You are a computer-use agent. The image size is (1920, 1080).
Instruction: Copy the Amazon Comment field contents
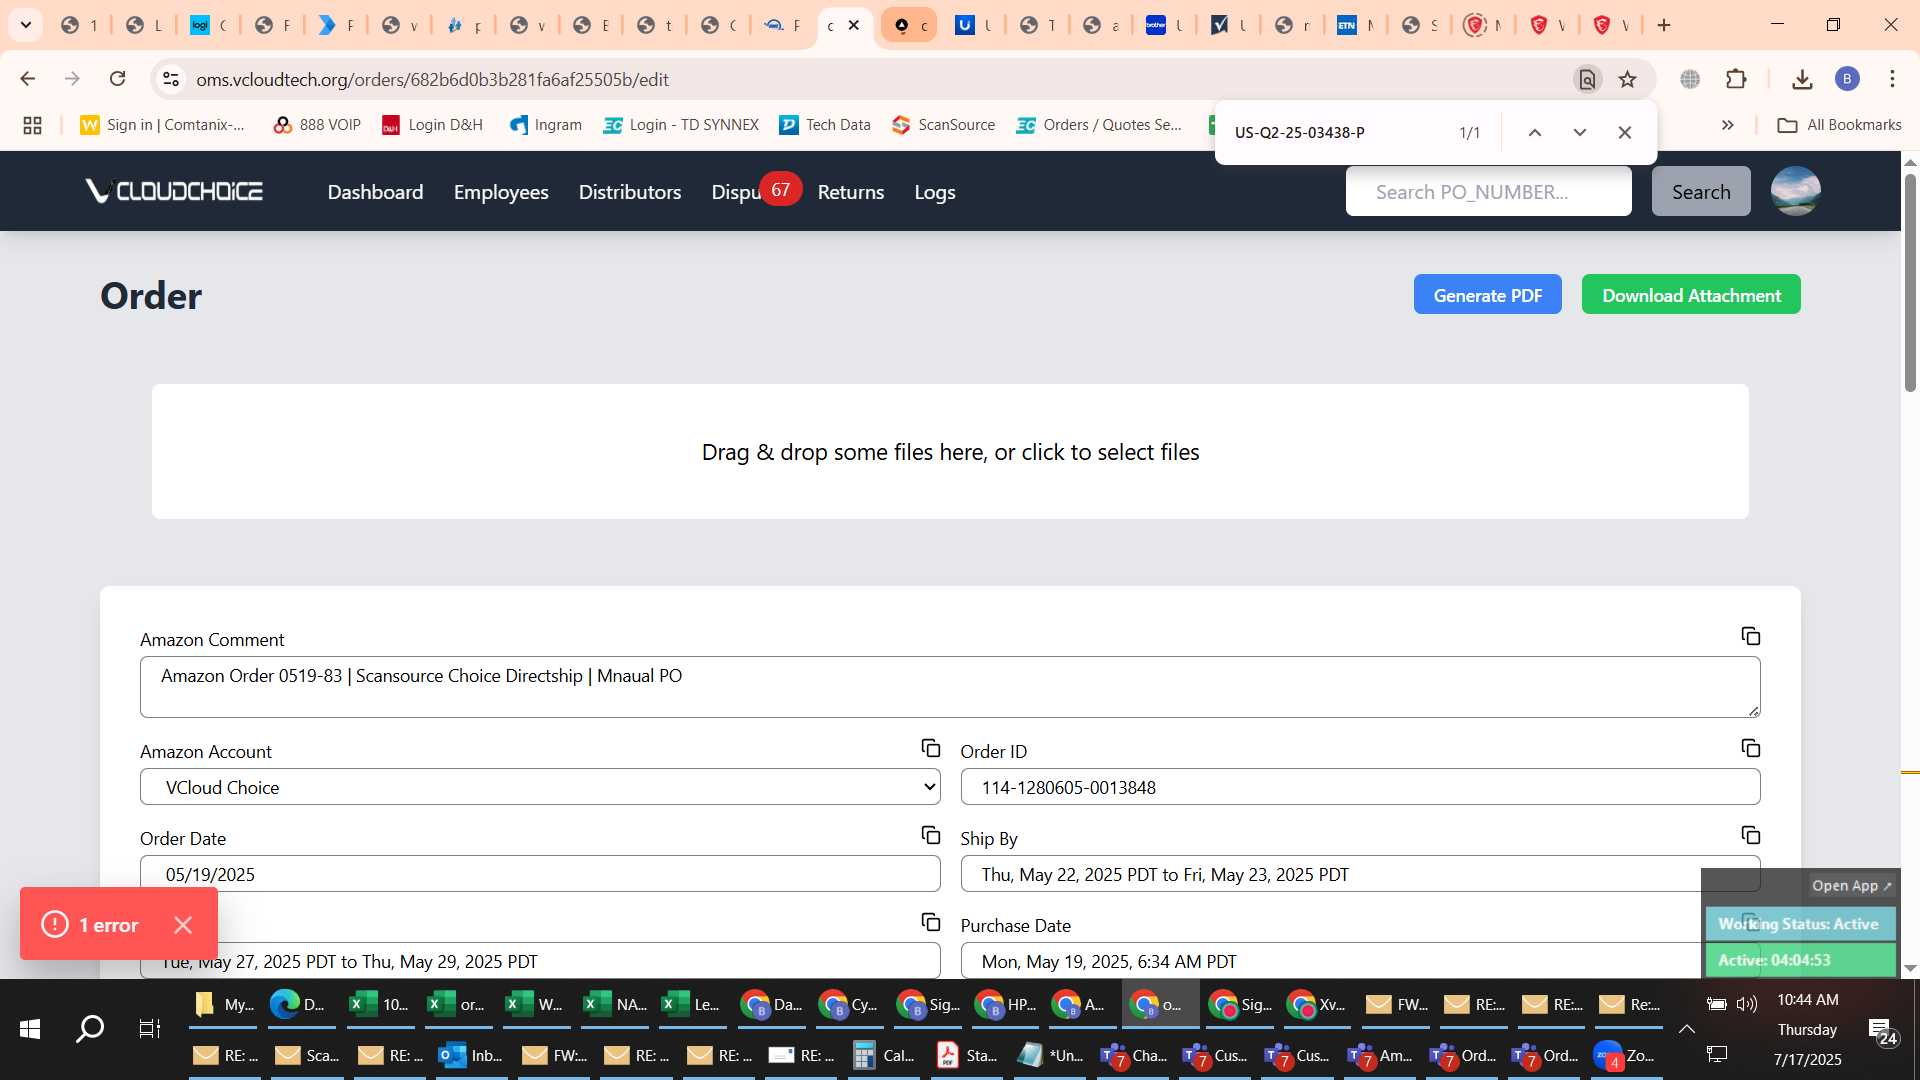click(1750, 637)
